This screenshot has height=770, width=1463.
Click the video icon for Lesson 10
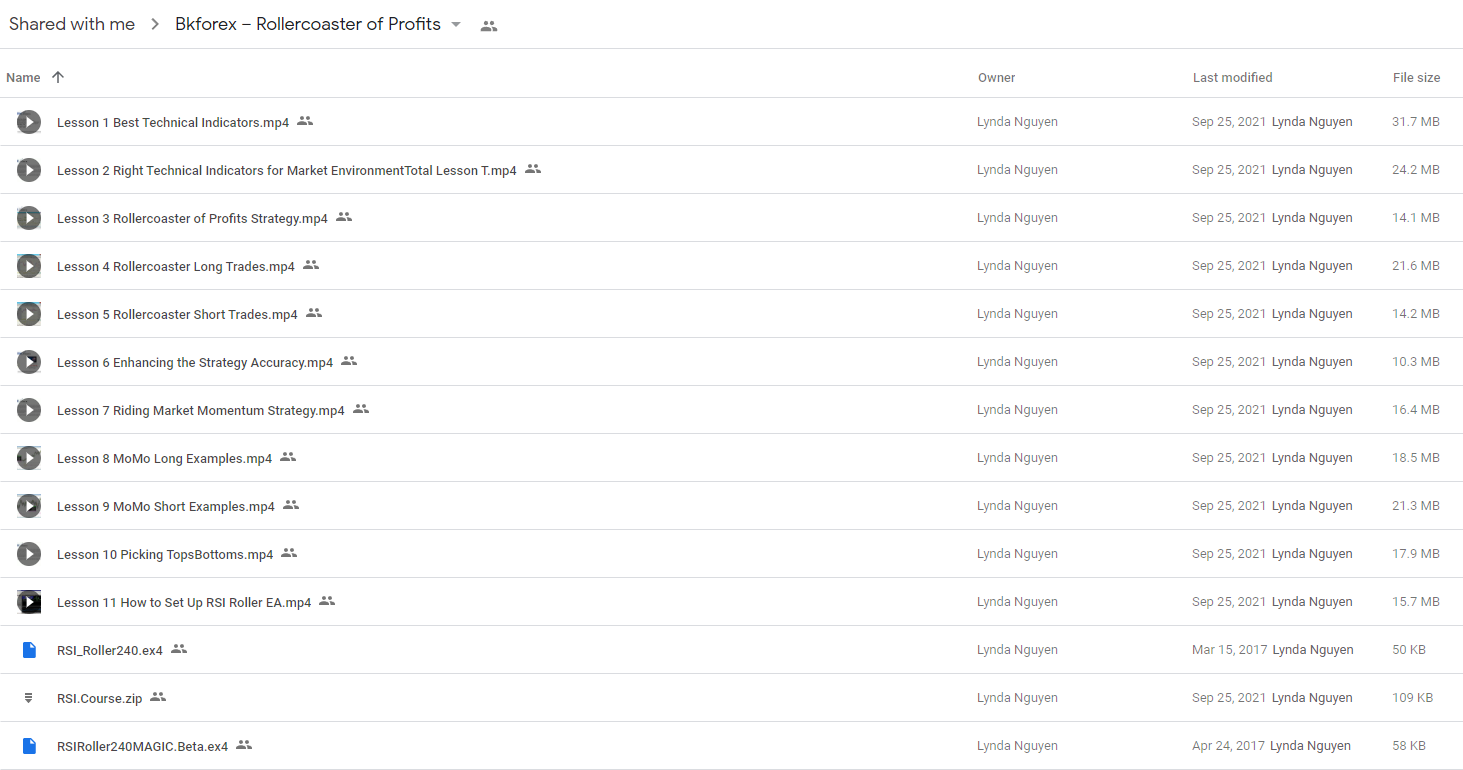coord(29,554)
